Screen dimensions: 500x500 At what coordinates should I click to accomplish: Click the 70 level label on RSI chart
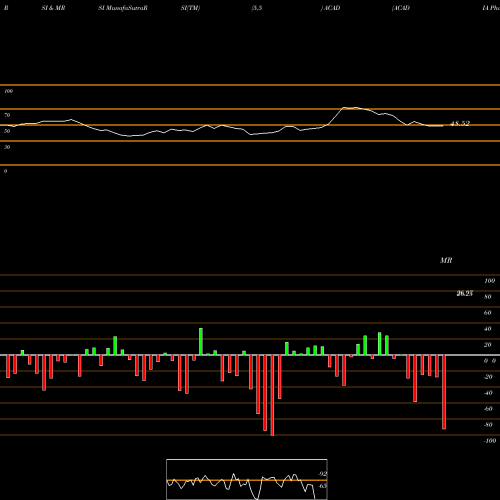tap(7, 115)
